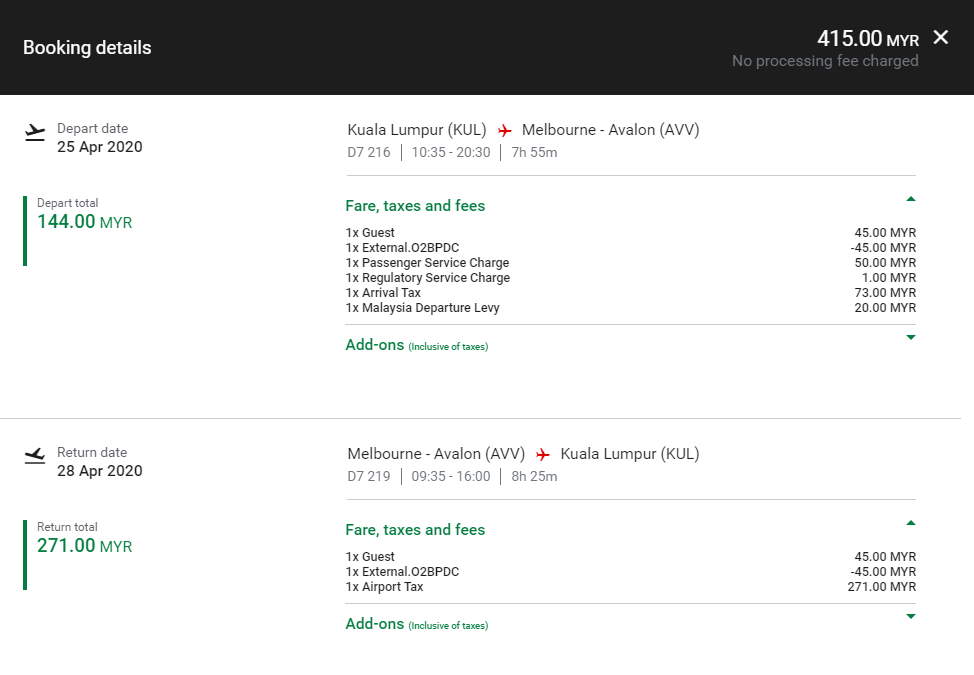974x675 pixels.
Task: Click return flight 'Fare, taxes and fees' heading
Action: tap(415, 530)
